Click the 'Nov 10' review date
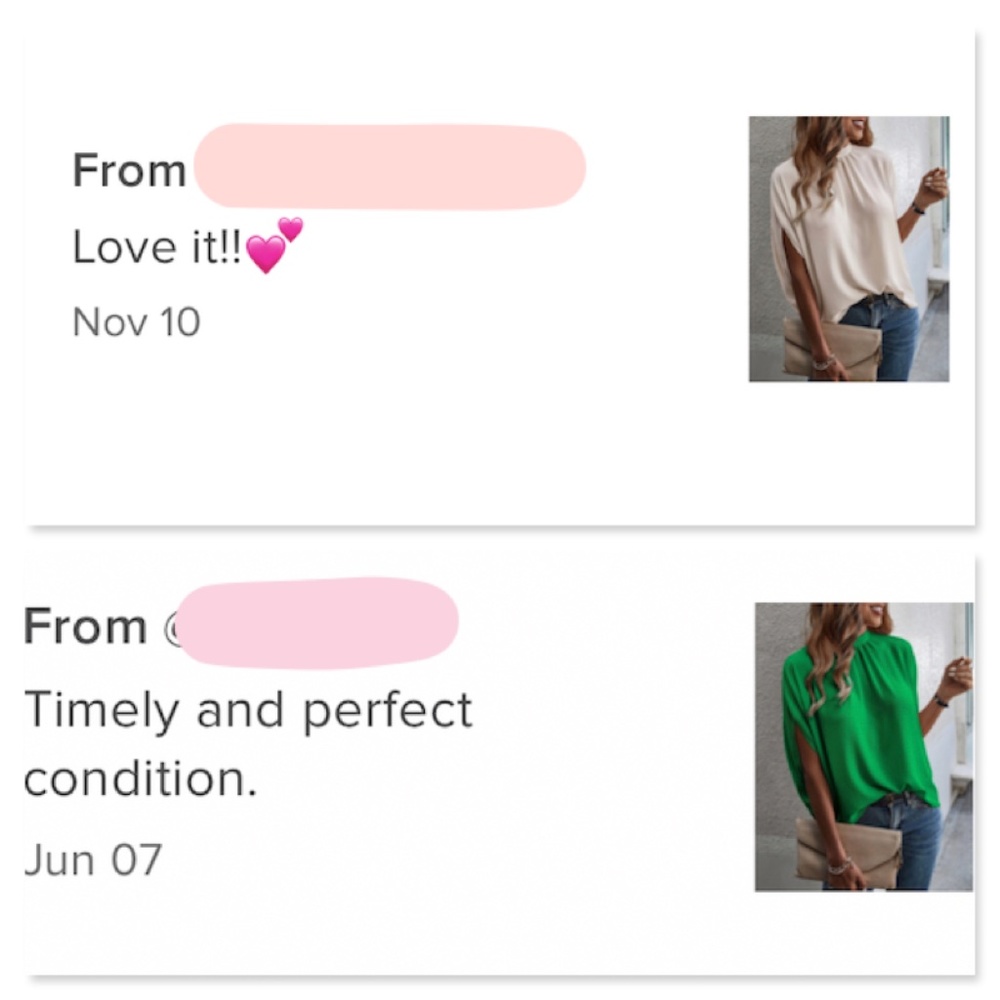This screenshot has width=1000, height=1000. coord(137,322)
